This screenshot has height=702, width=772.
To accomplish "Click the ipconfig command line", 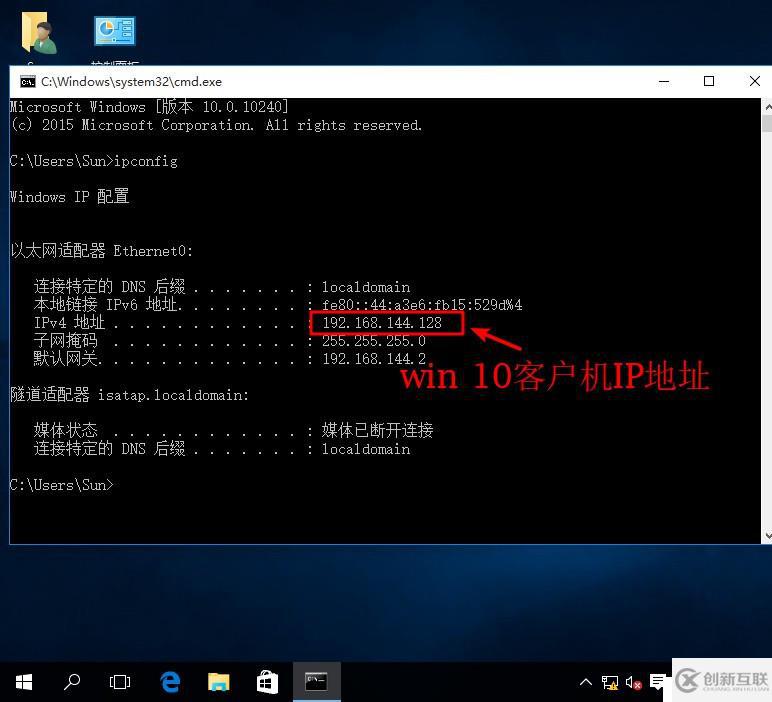I will (94, 161).
